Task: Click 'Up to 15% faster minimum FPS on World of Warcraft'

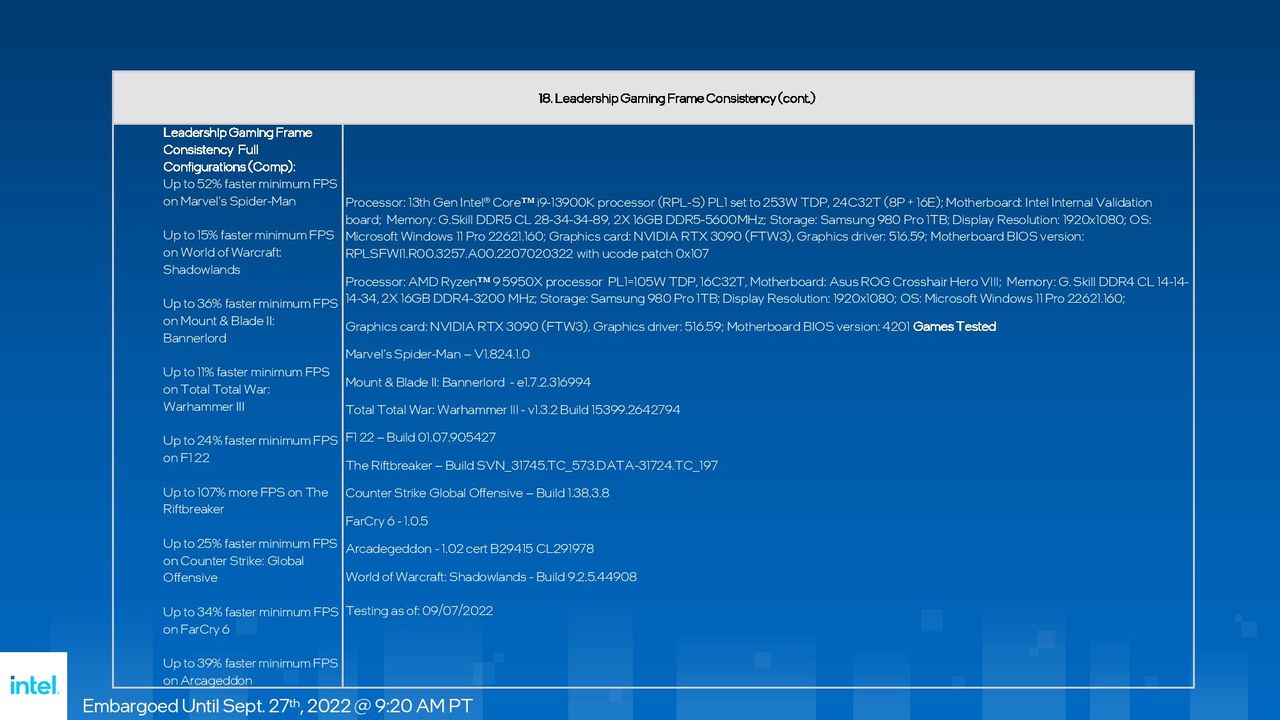Action: pos(249,252)
